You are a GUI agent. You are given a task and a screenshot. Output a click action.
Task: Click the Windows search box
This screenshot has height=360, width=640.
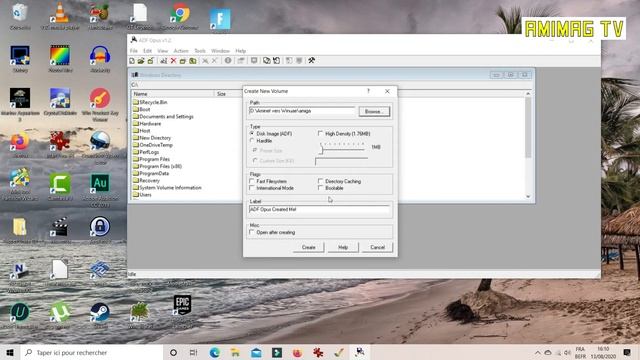tap(92, 353)
